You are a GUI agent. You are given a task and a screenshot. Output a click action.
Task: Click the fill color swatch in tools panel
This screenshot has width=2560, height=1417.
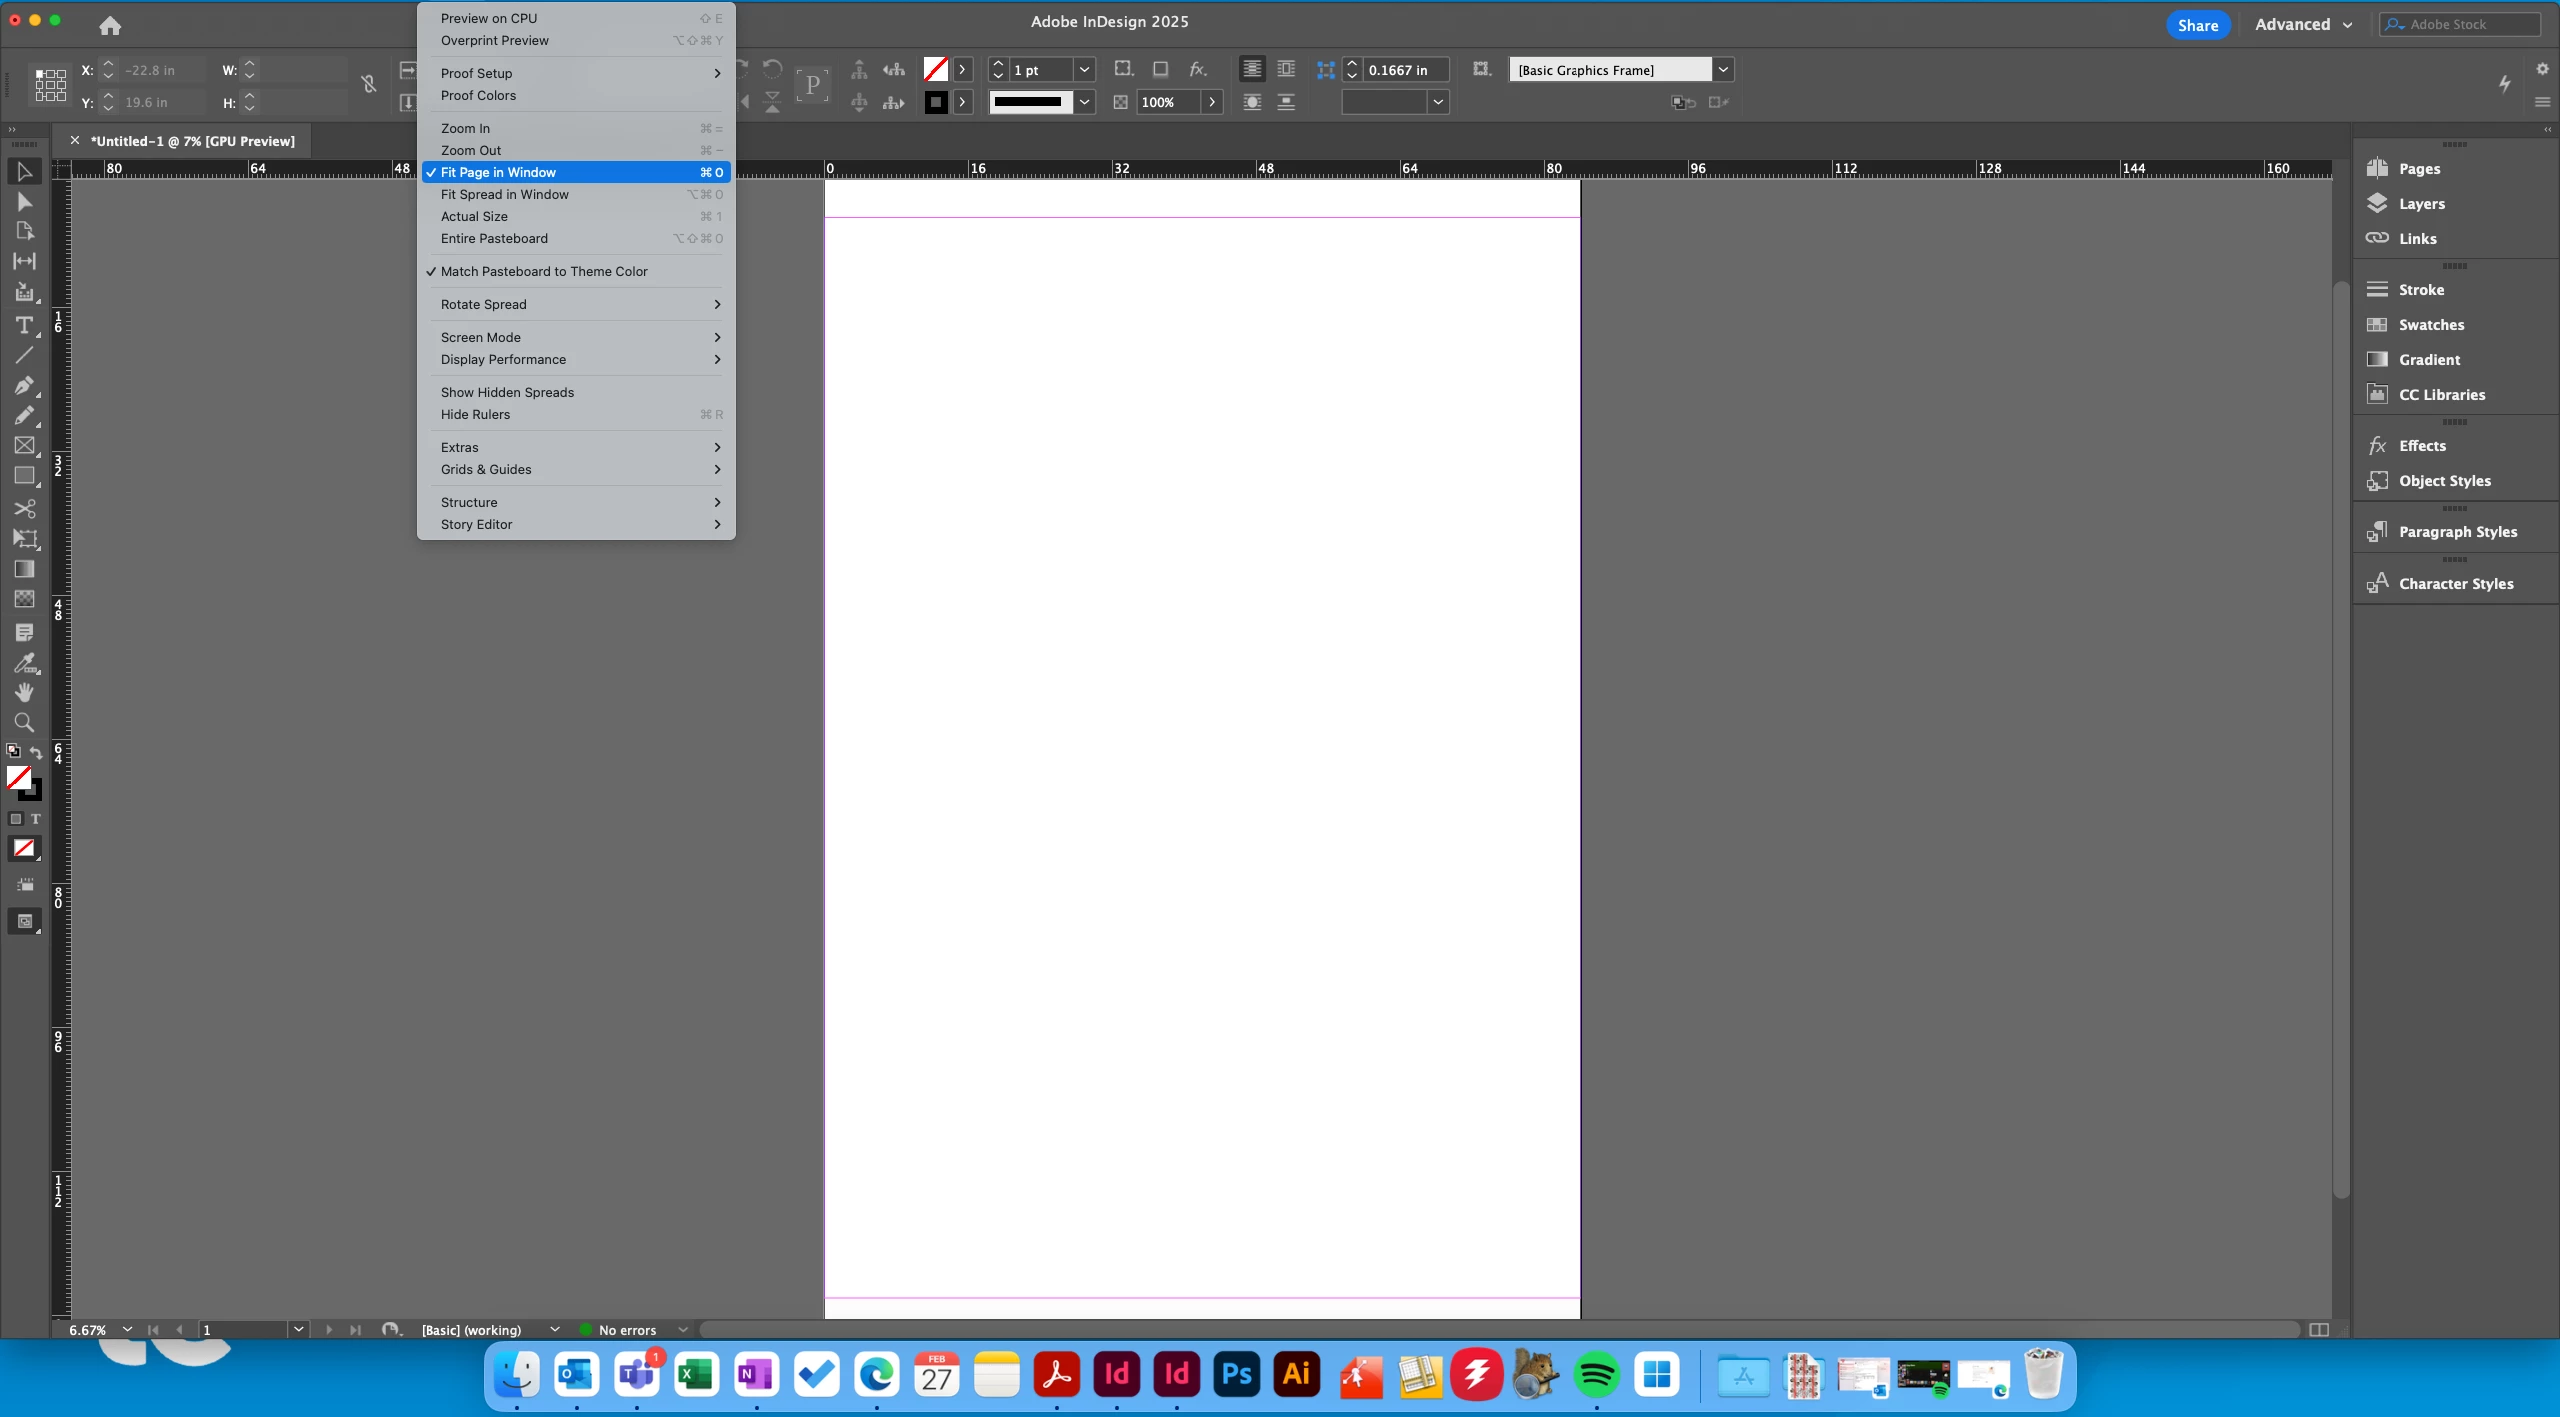pyautogui.click(x=18, y=777)
